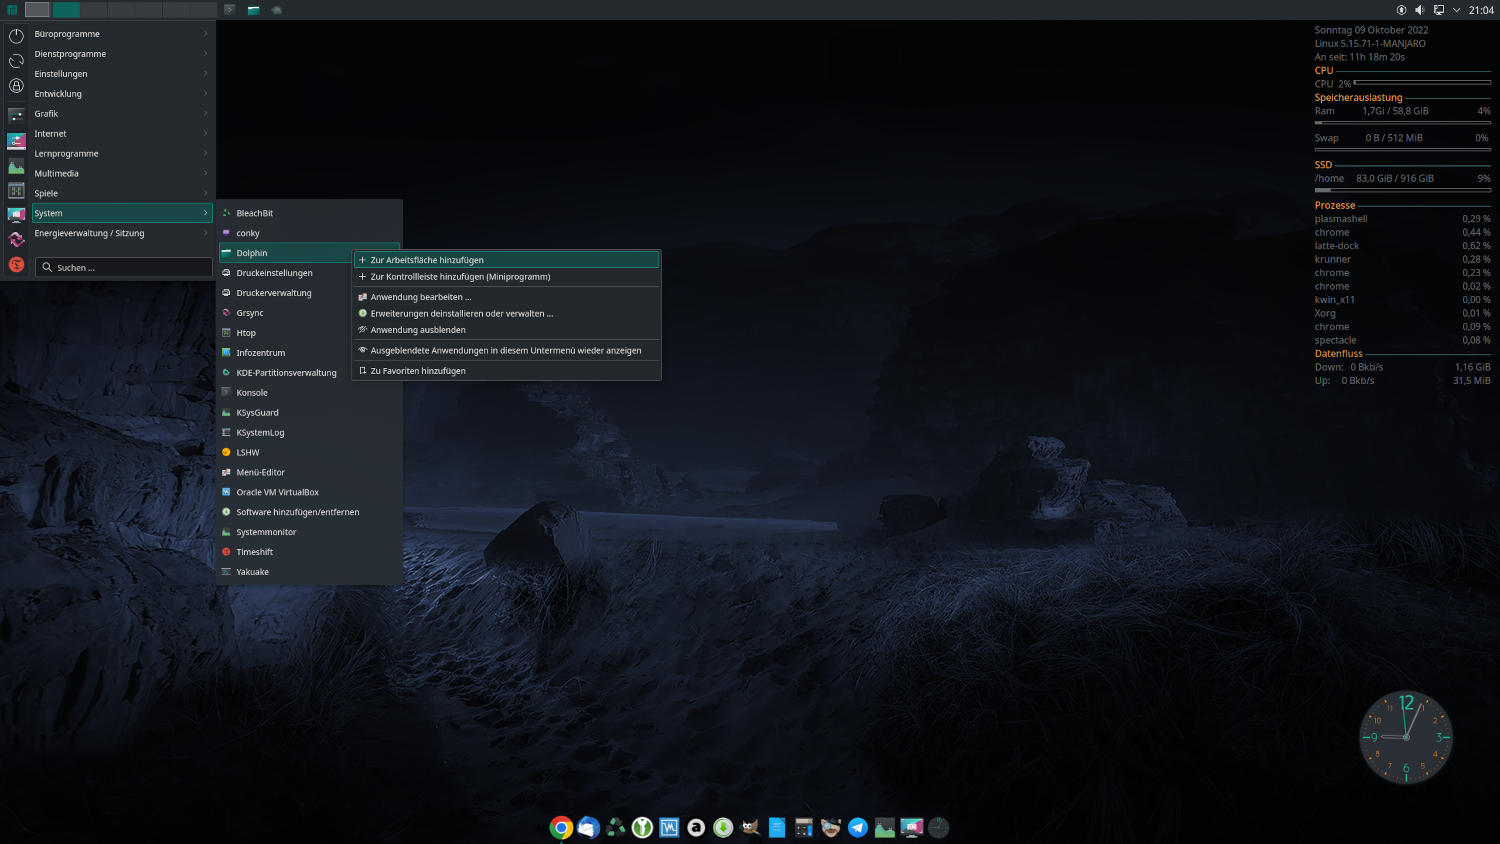This screenshot has width=1500, height=844.
Task: Expand the Dienstprogramme category
Action: click(x=122, y=54)
